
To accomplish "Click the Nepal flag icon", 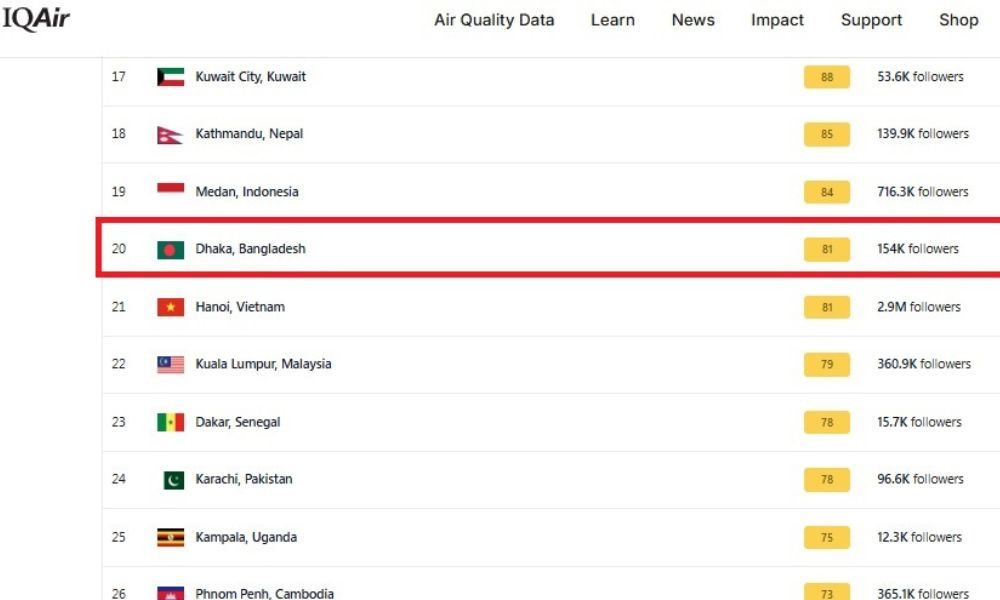I will click(x=170, y=135).
